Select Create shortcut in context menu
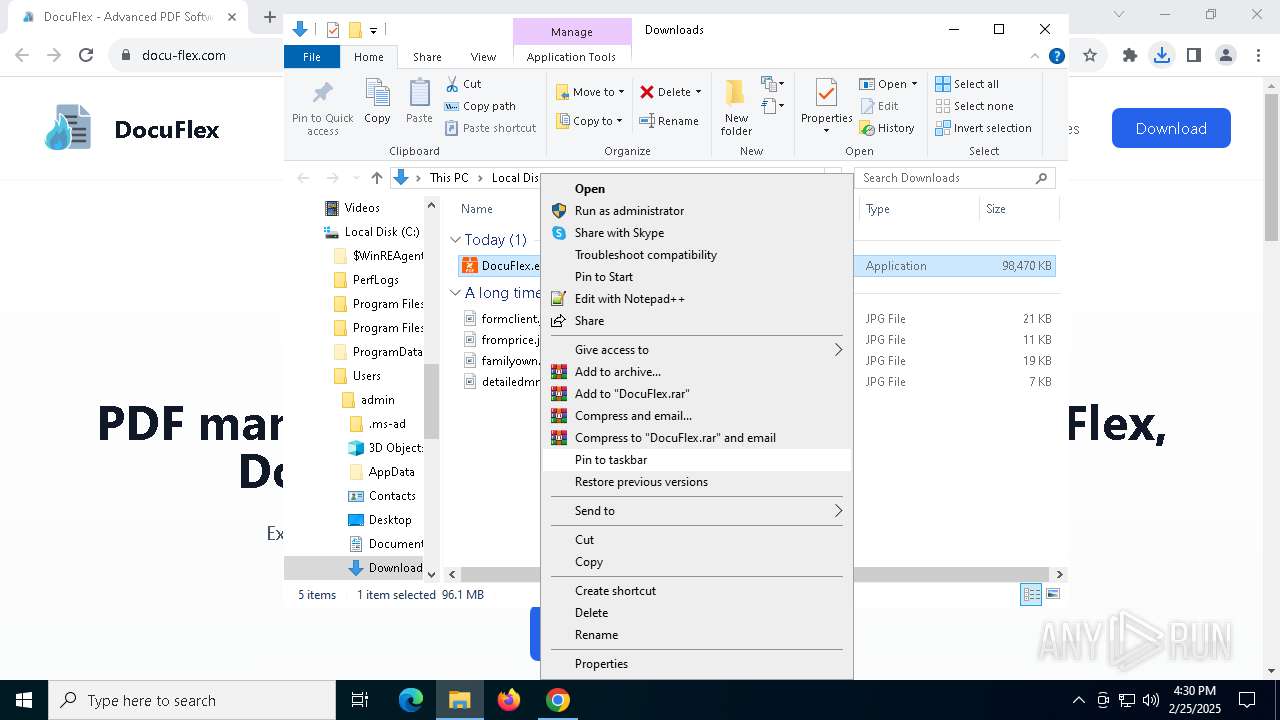The height and width of the screenshot is (720, 1280). click(697, 591)
